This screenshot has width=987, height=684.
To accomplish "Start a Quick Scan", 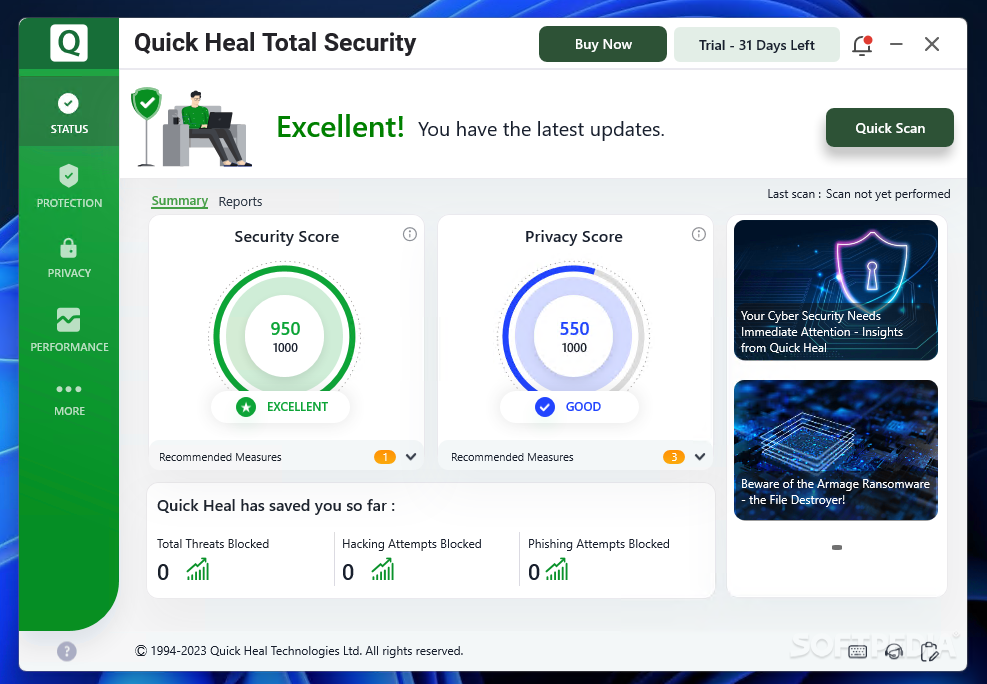I will tap(889, 128).
